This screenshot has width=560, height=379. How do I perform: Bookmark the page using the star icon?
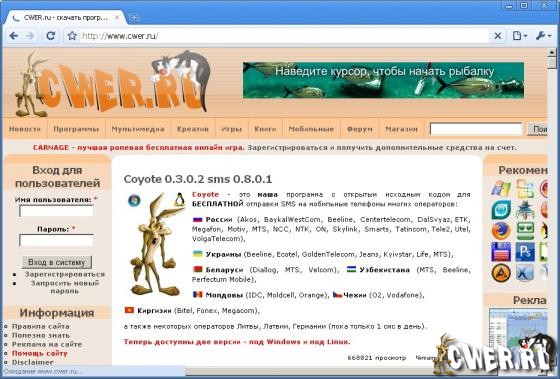click(x=72, y=36)
